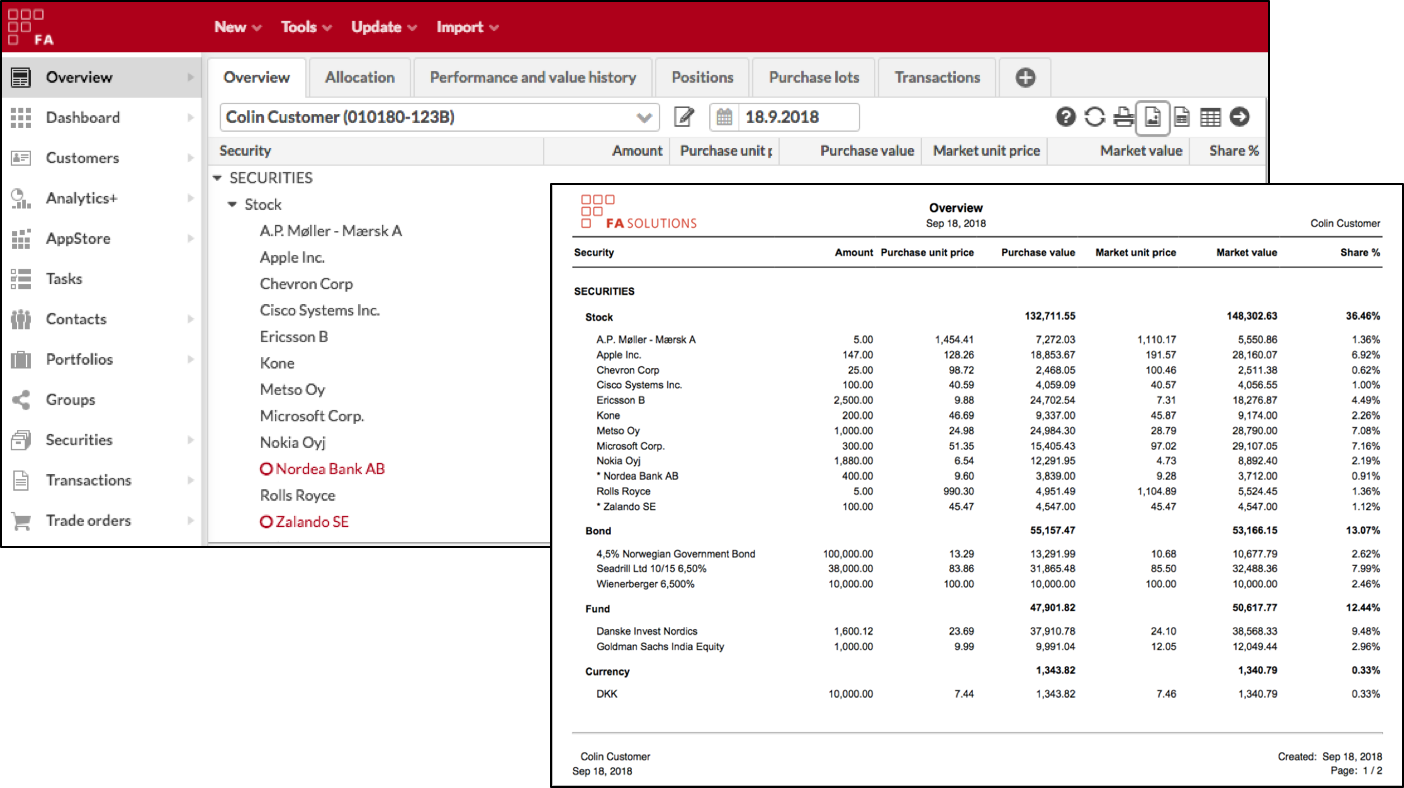Select the Microsoft Corp. row in tree
The image size is (1404, 788).
pos(312,416)
